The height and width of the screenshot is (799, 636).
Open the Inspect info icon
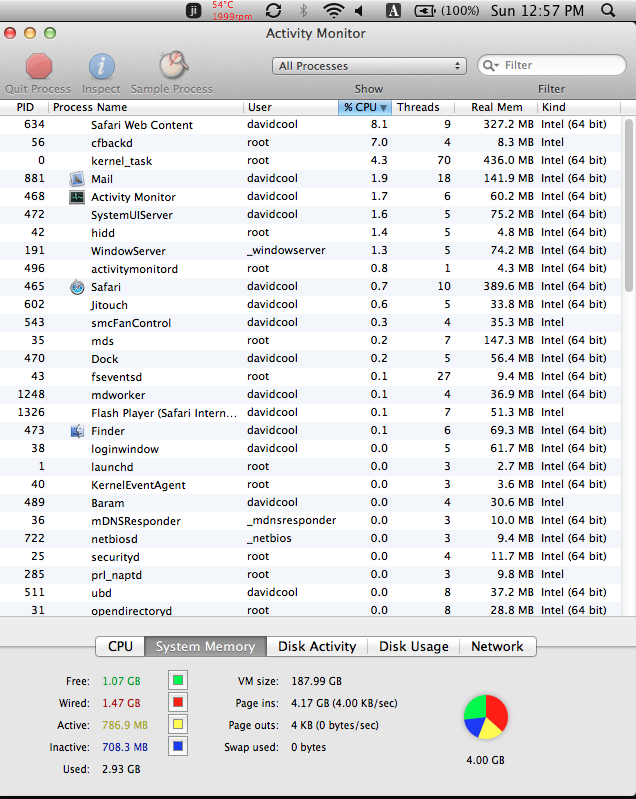[x=101, y=66]
